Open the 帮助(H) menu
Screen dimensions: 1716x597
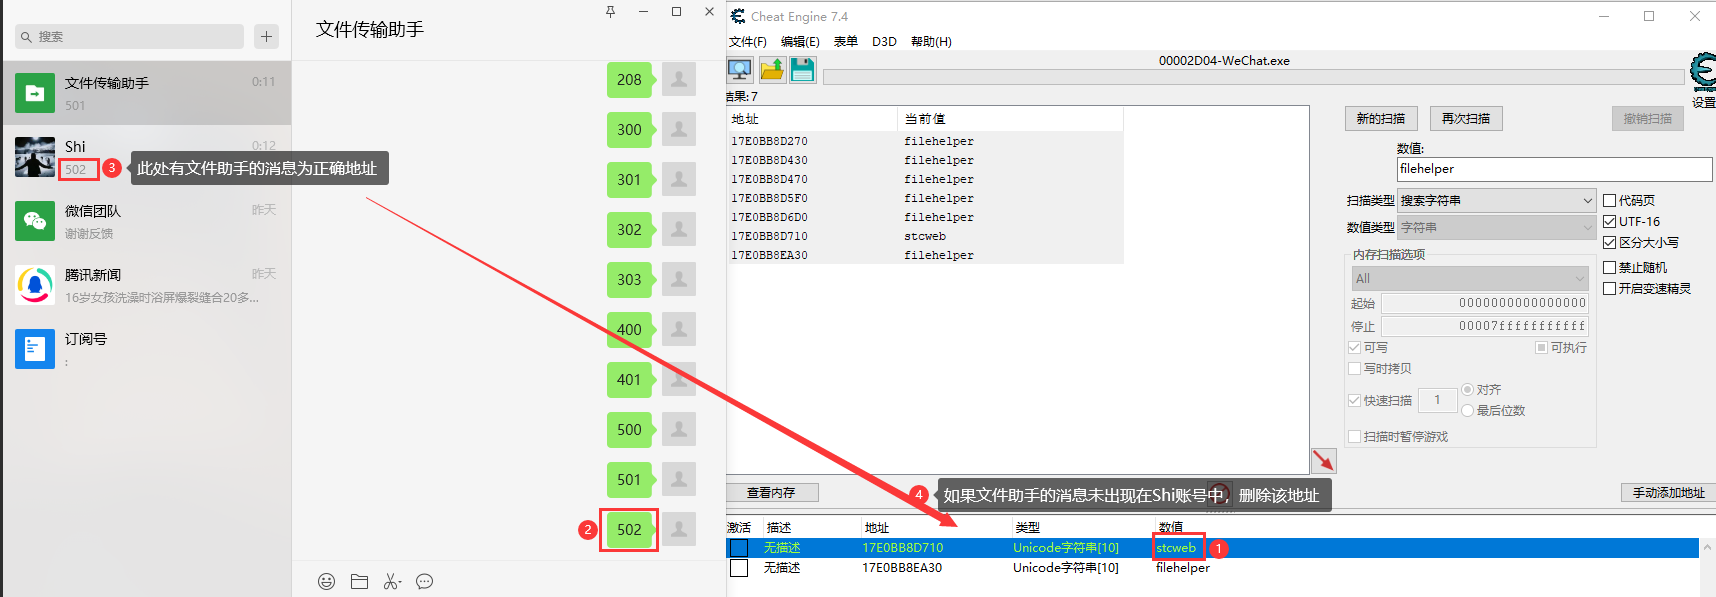[x=931, y=41]
